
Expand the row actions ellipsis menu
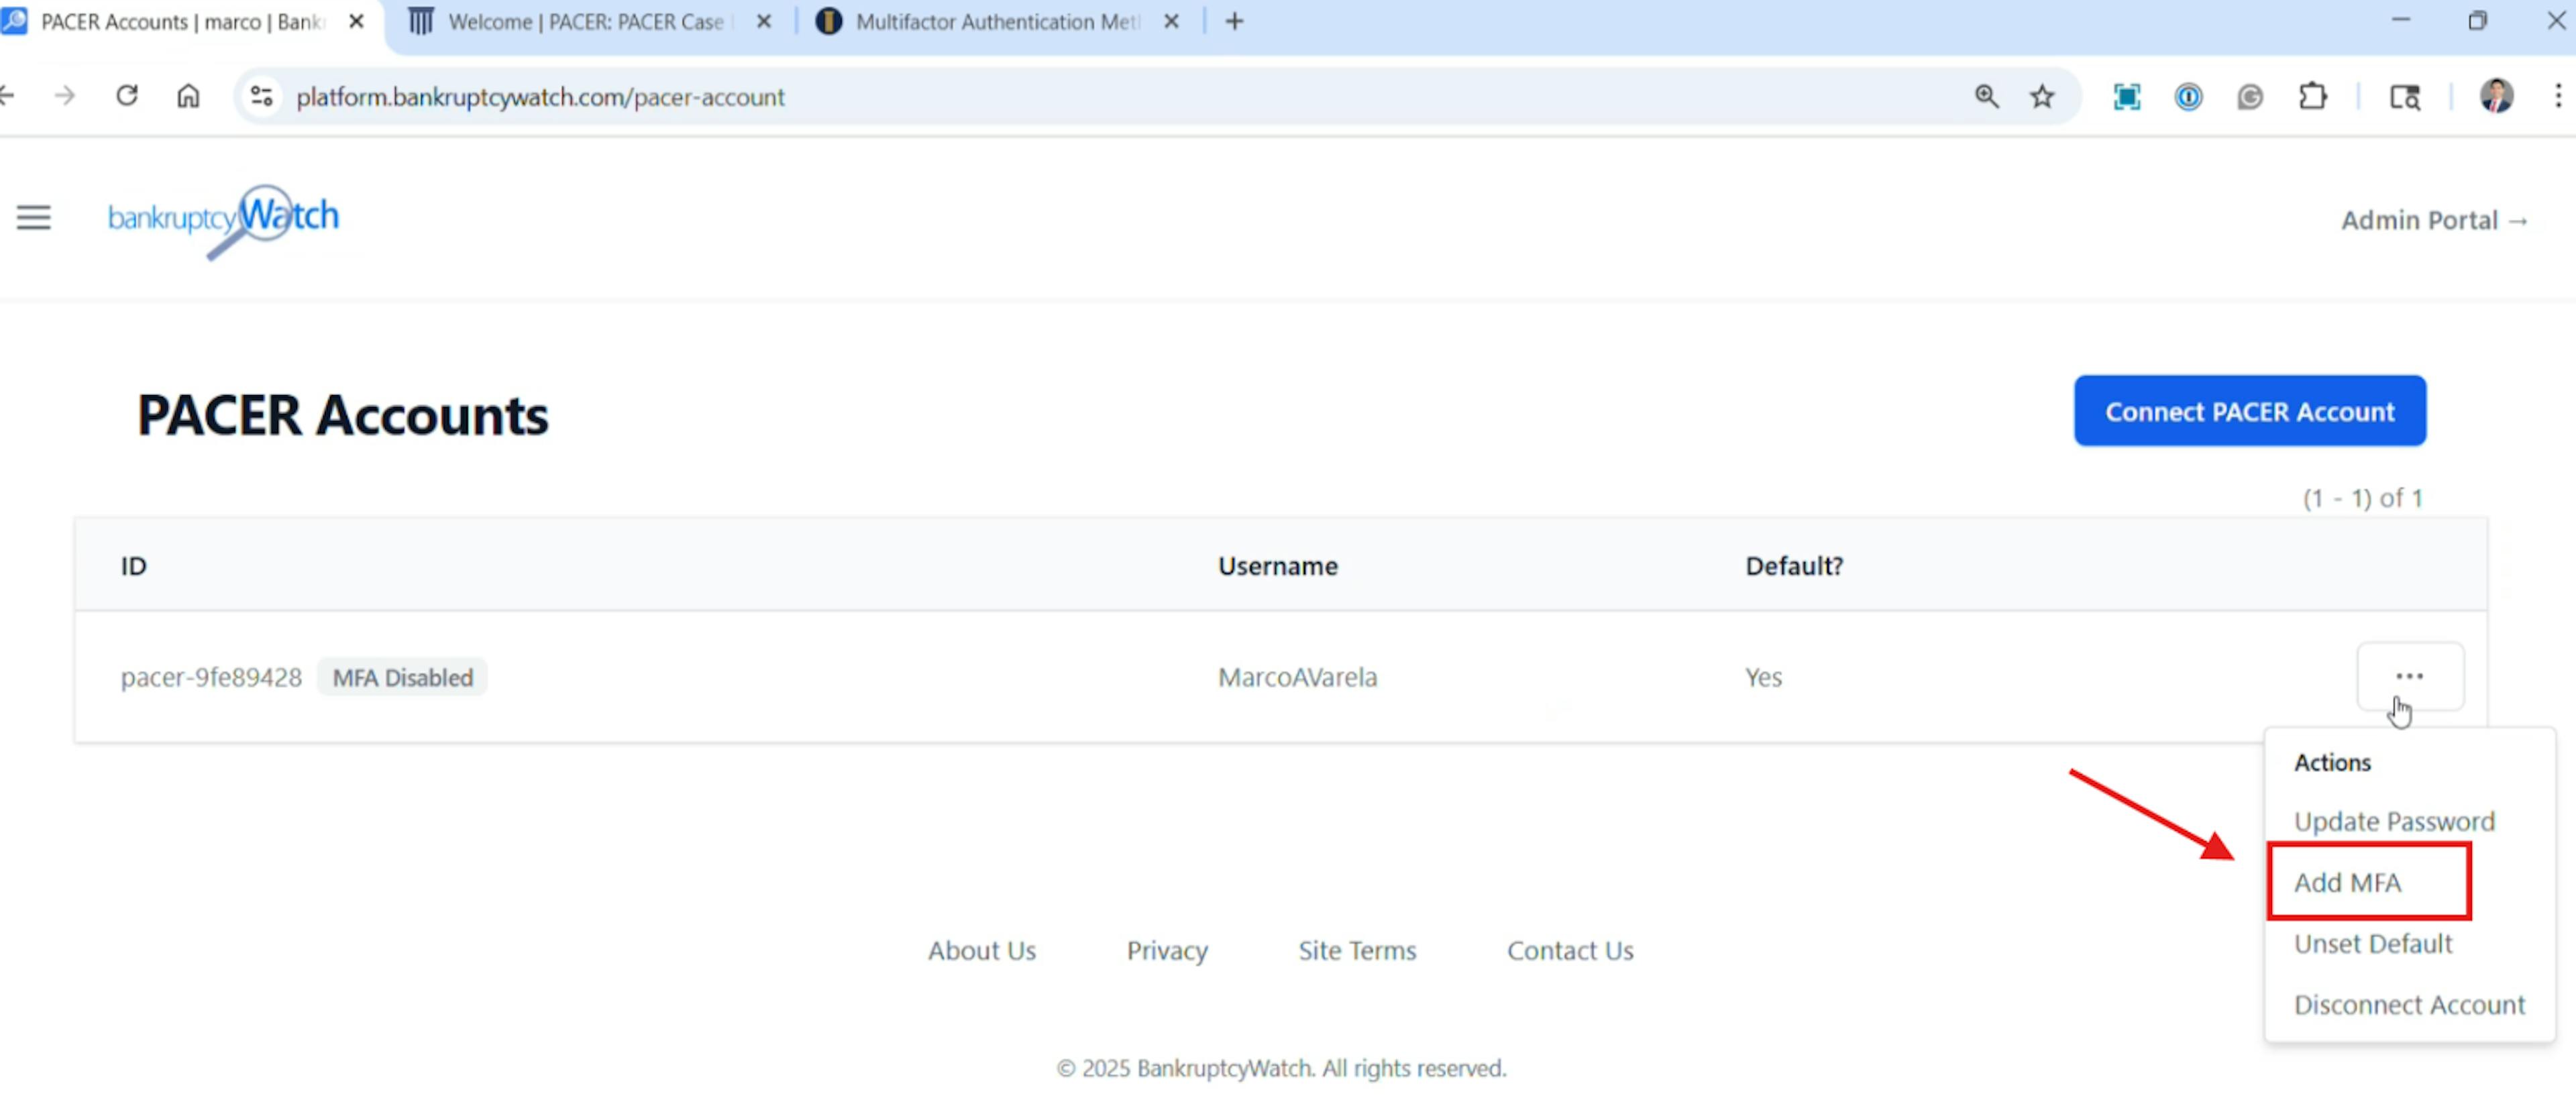click(2410, 676)
